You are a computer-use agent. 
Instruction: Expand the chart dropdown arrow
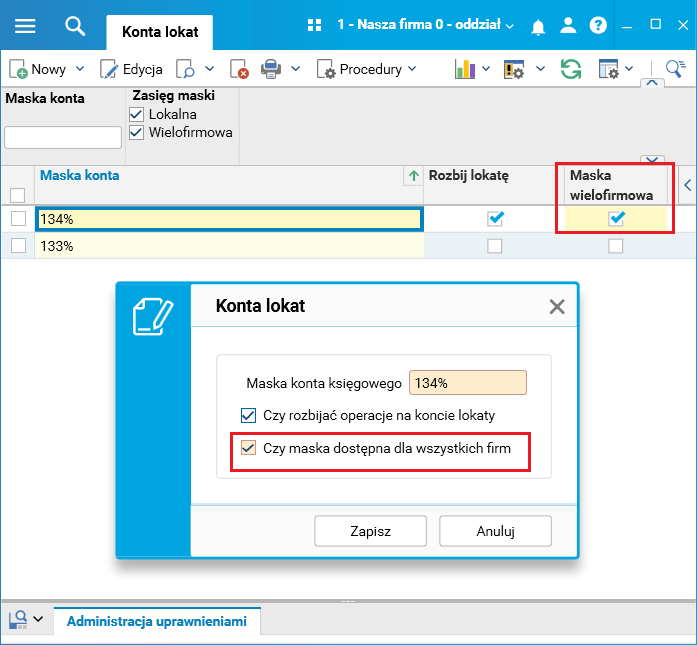click(486, 69)
